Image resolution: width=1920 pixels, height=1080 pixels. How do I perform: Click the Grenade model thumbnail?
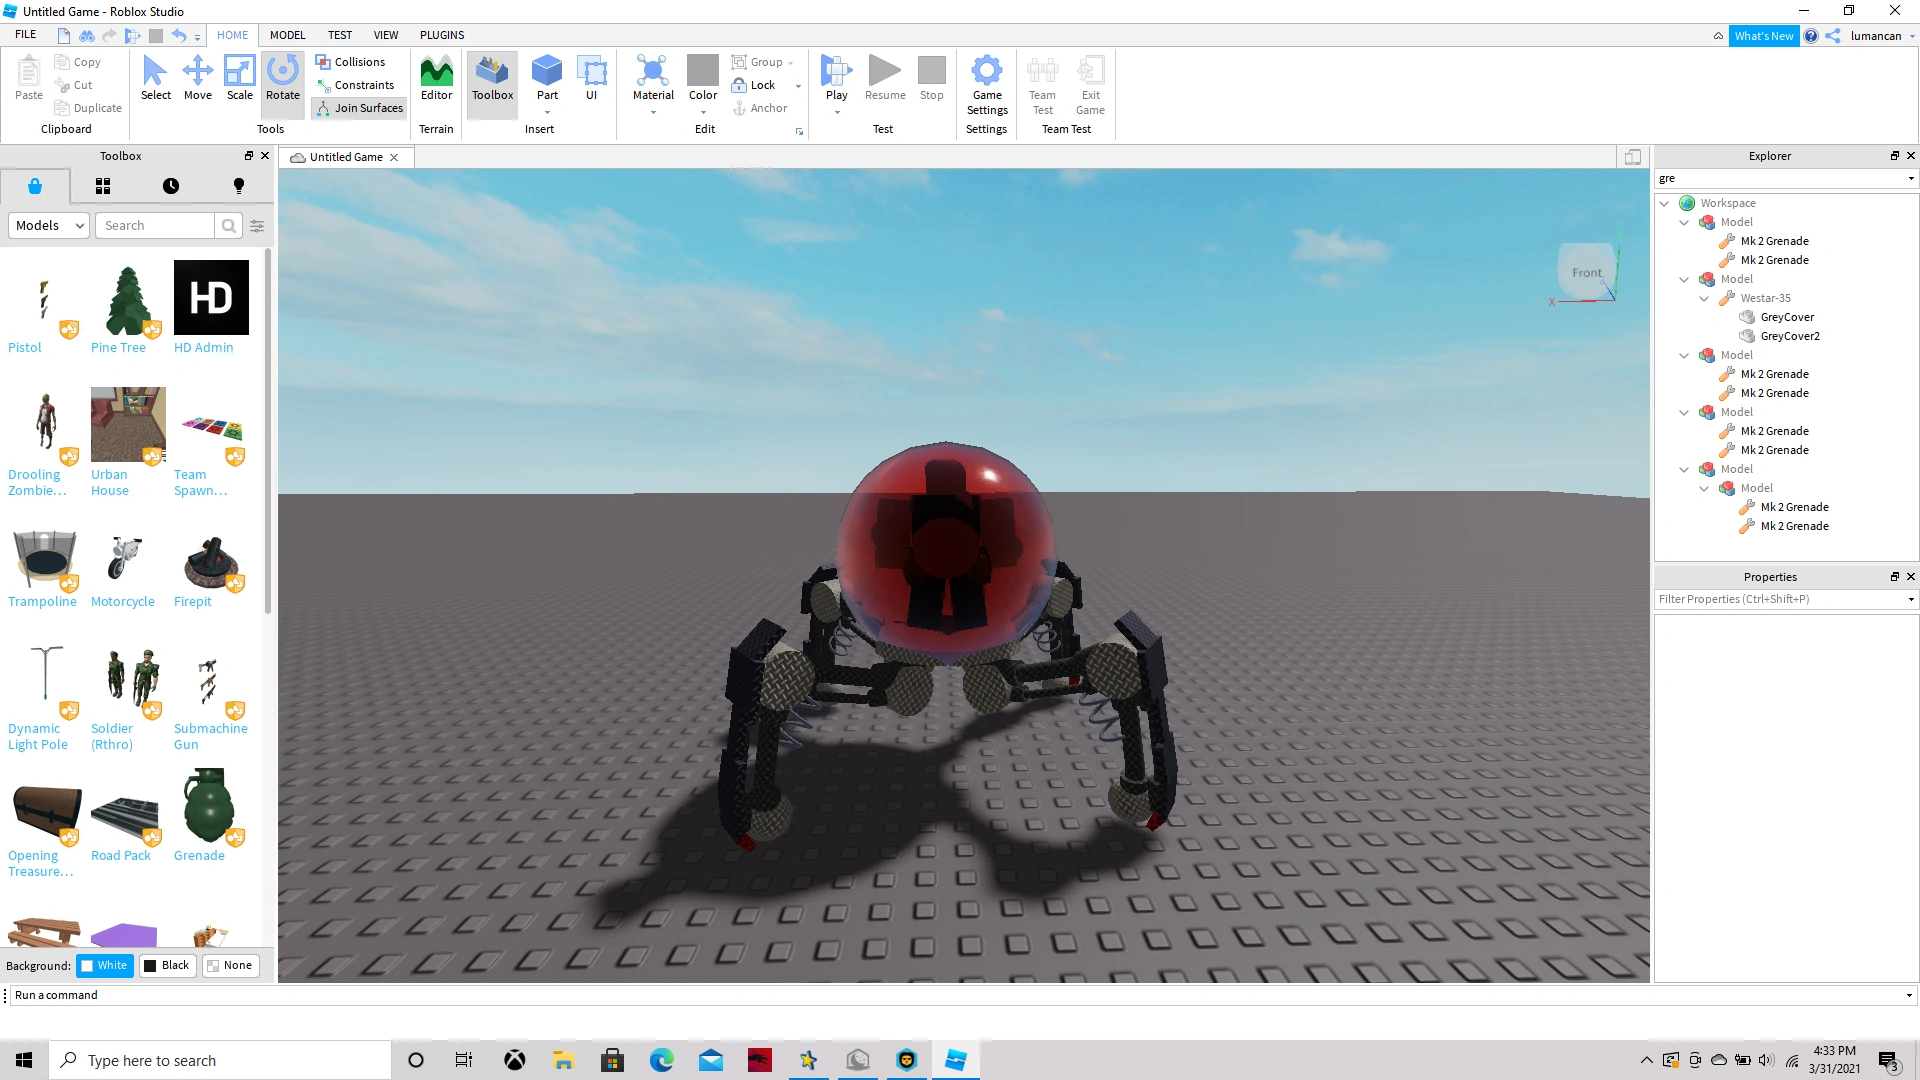tap(208, 806)
